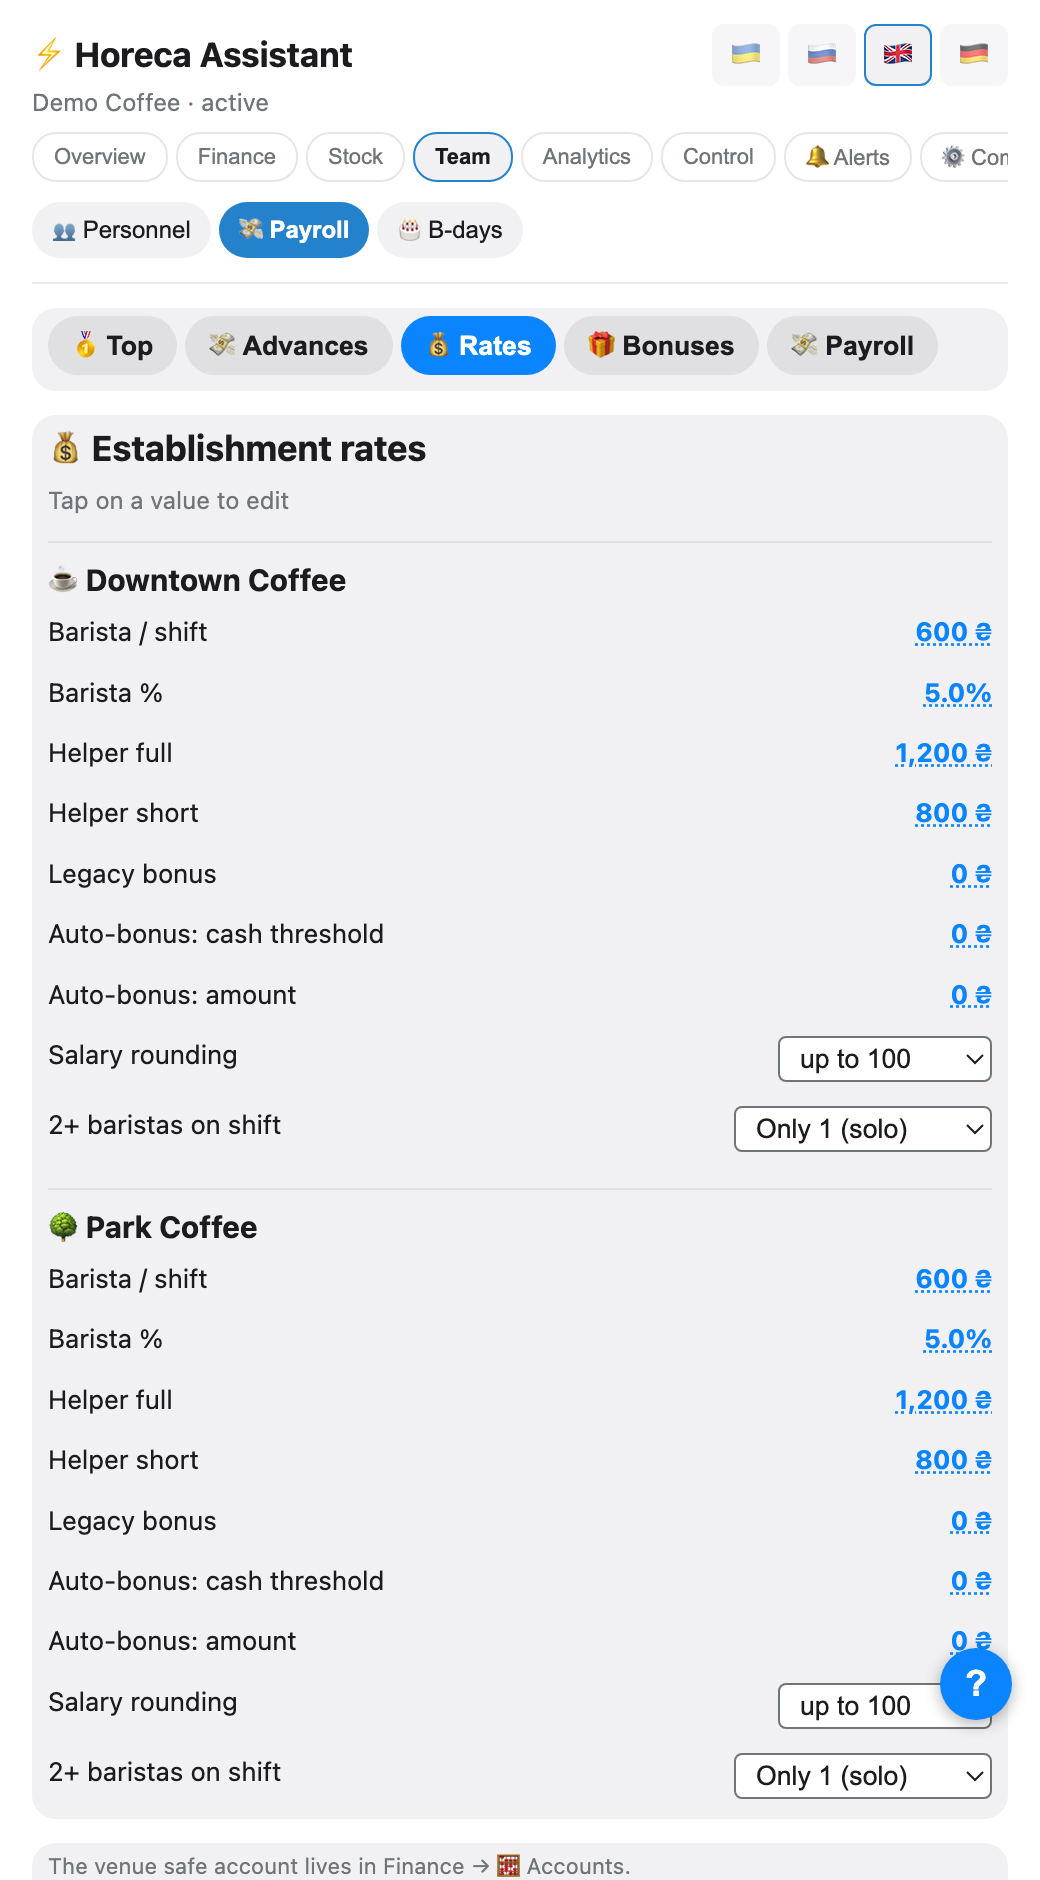This screenshot has height=1880, width=1040.
Task: Edit Downtown Coffee Helper full 1,200 ₴ value
Action: point(943,753)
